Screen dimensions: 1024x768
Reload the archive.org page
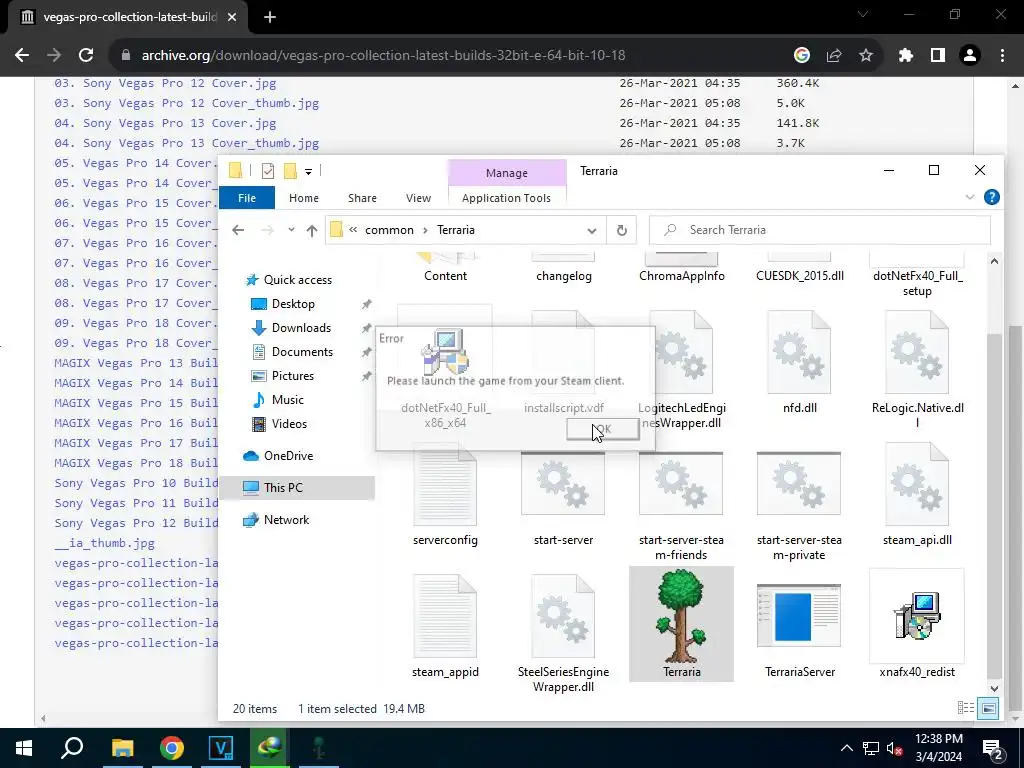(86, 56)
